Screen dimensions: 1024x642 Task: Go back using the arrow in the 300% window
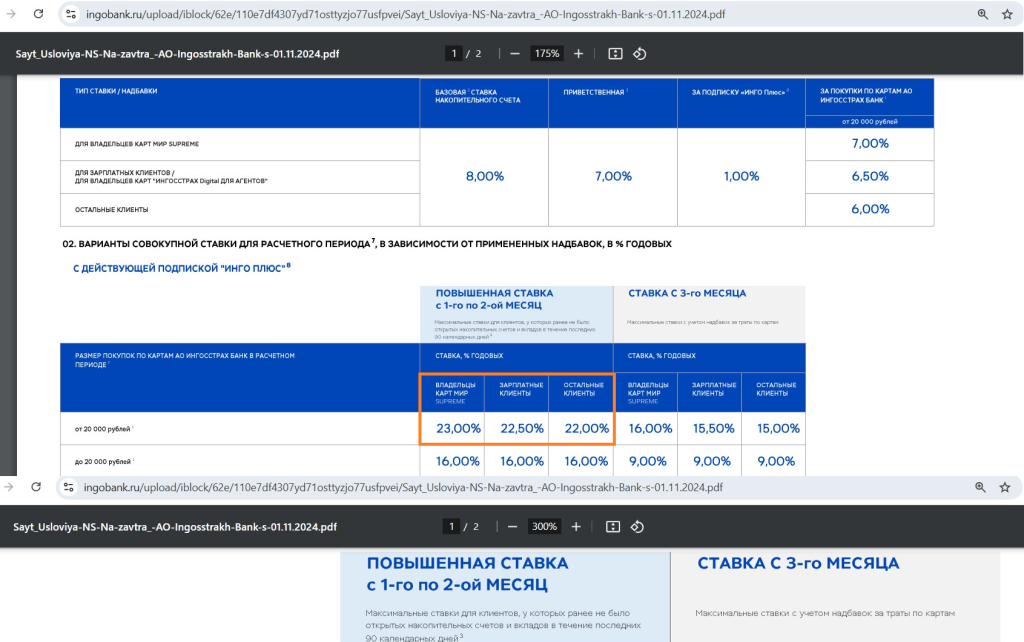(x=10, y=487)
